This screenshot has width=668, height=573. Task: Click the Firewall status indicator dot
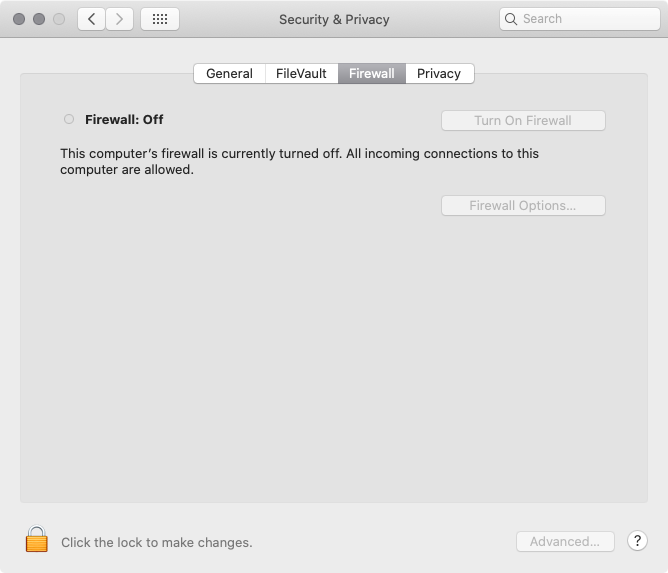[x=69, y=119]
